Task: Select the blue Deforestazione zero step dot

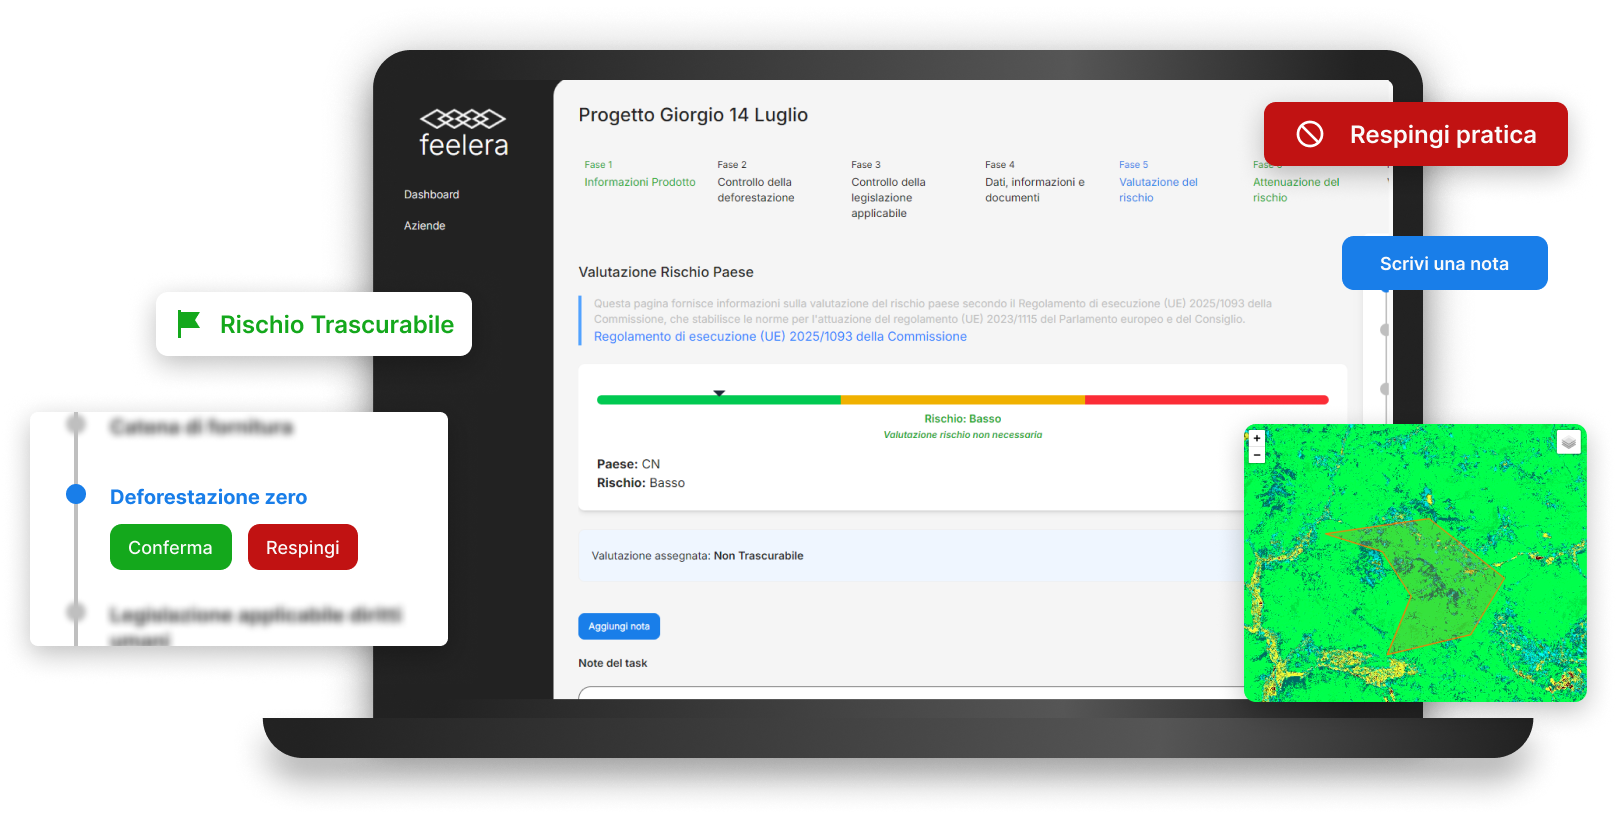Action: [76, 494]
